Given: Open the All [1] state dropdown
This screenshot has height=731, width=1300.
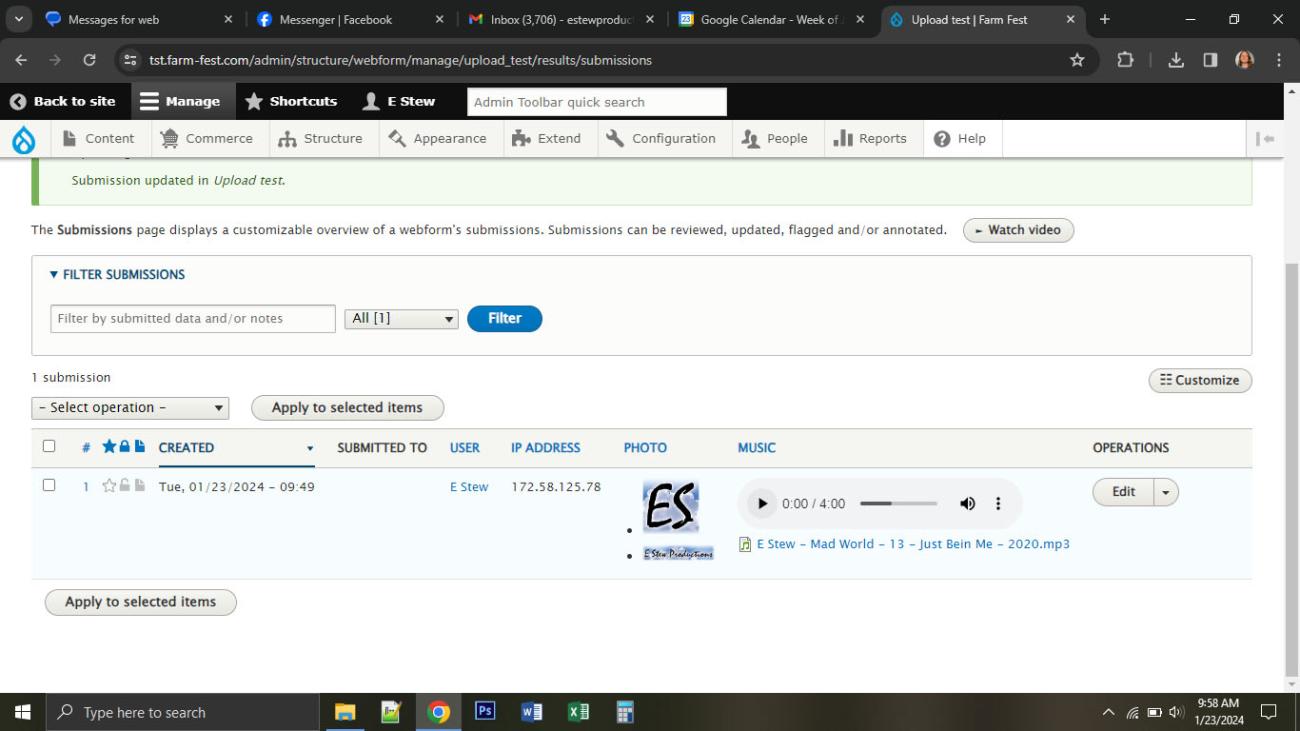Looking at the screenshot, I should click(x=401, y=319).
